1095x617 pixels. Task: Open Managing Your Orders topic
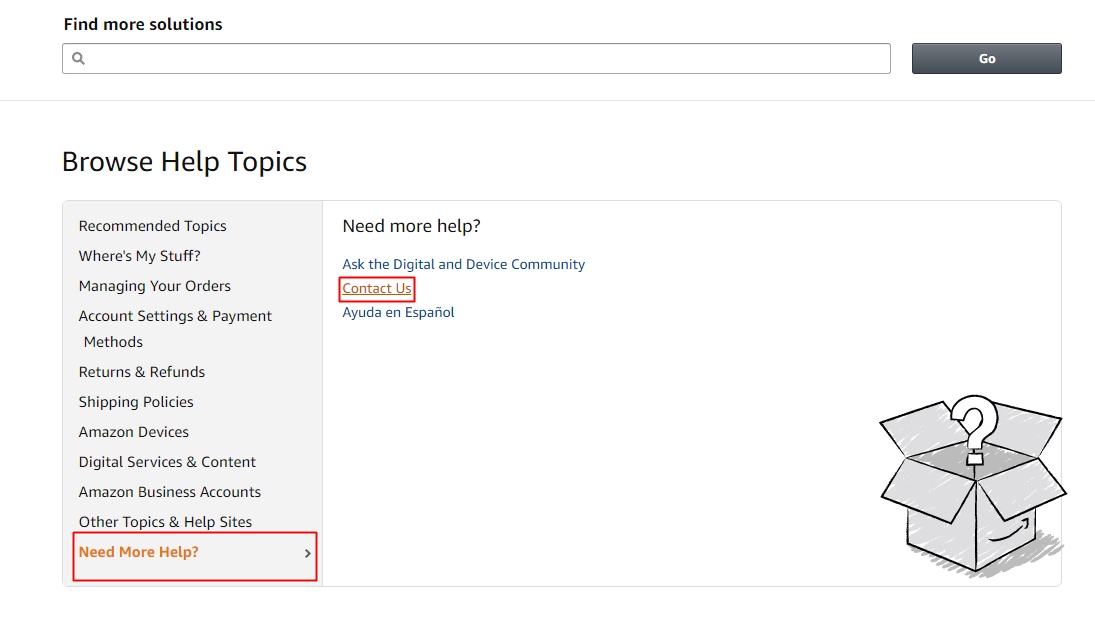[154, 286]
